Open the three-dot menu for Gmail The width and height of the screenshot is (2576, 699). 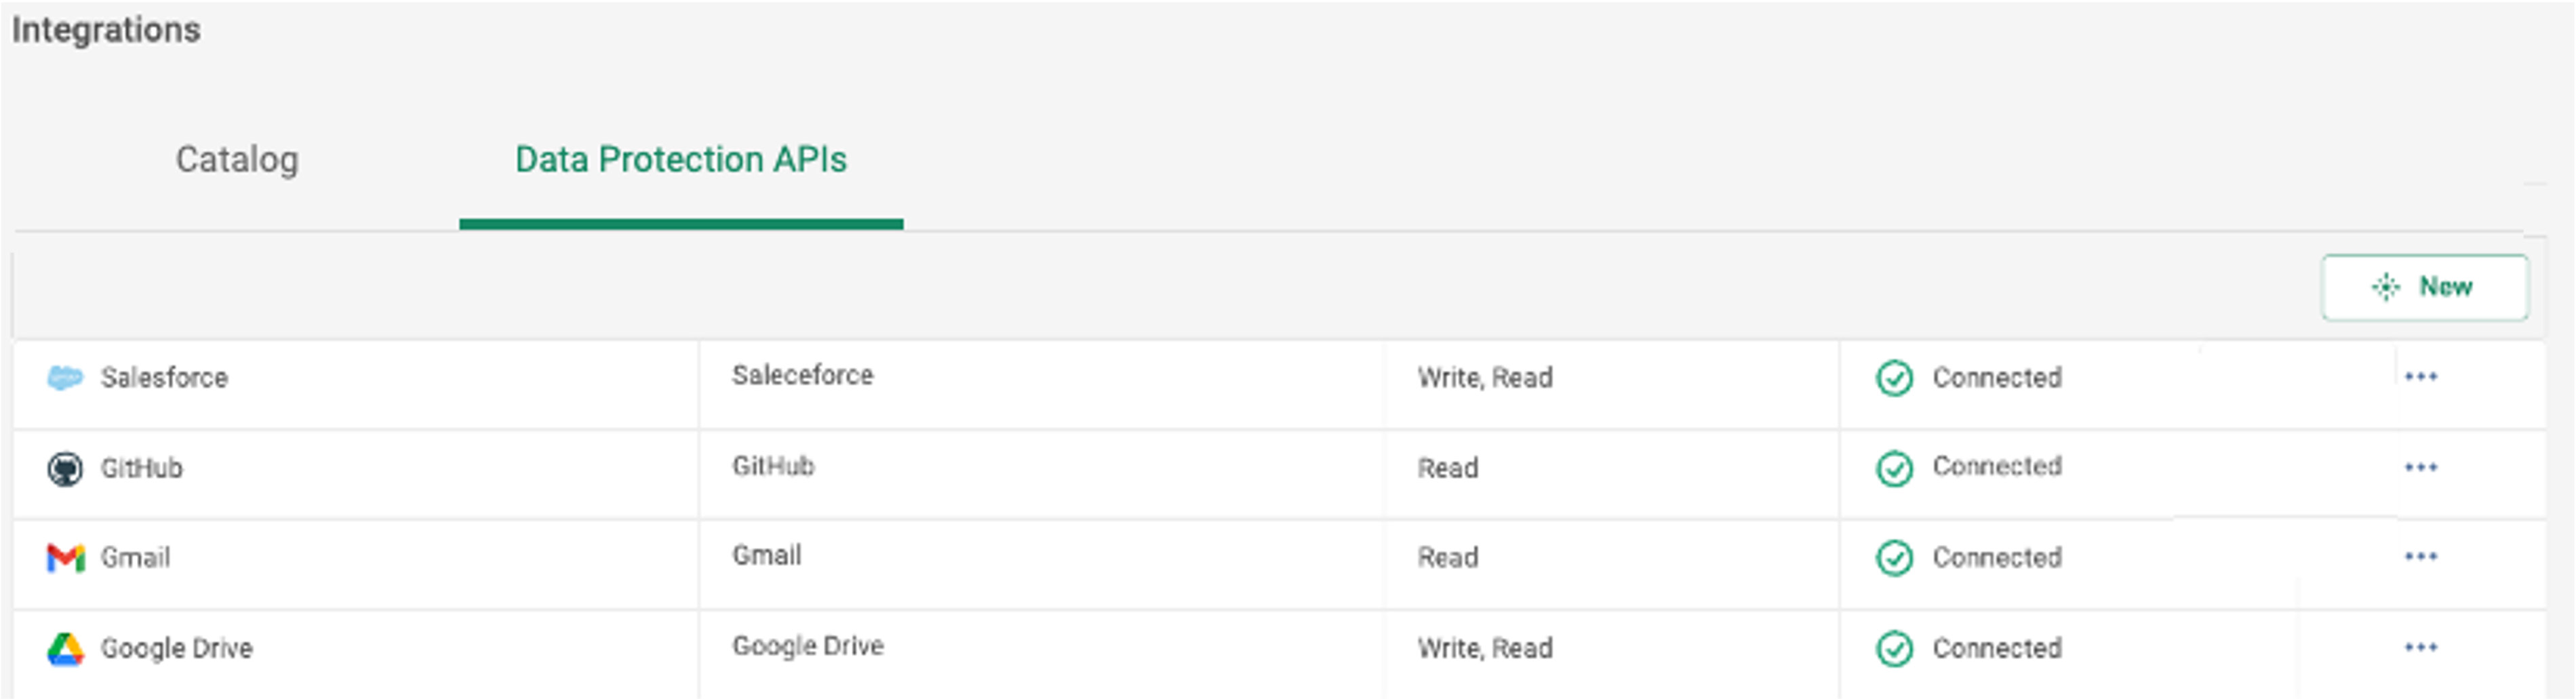click(x=2421, y=556)
